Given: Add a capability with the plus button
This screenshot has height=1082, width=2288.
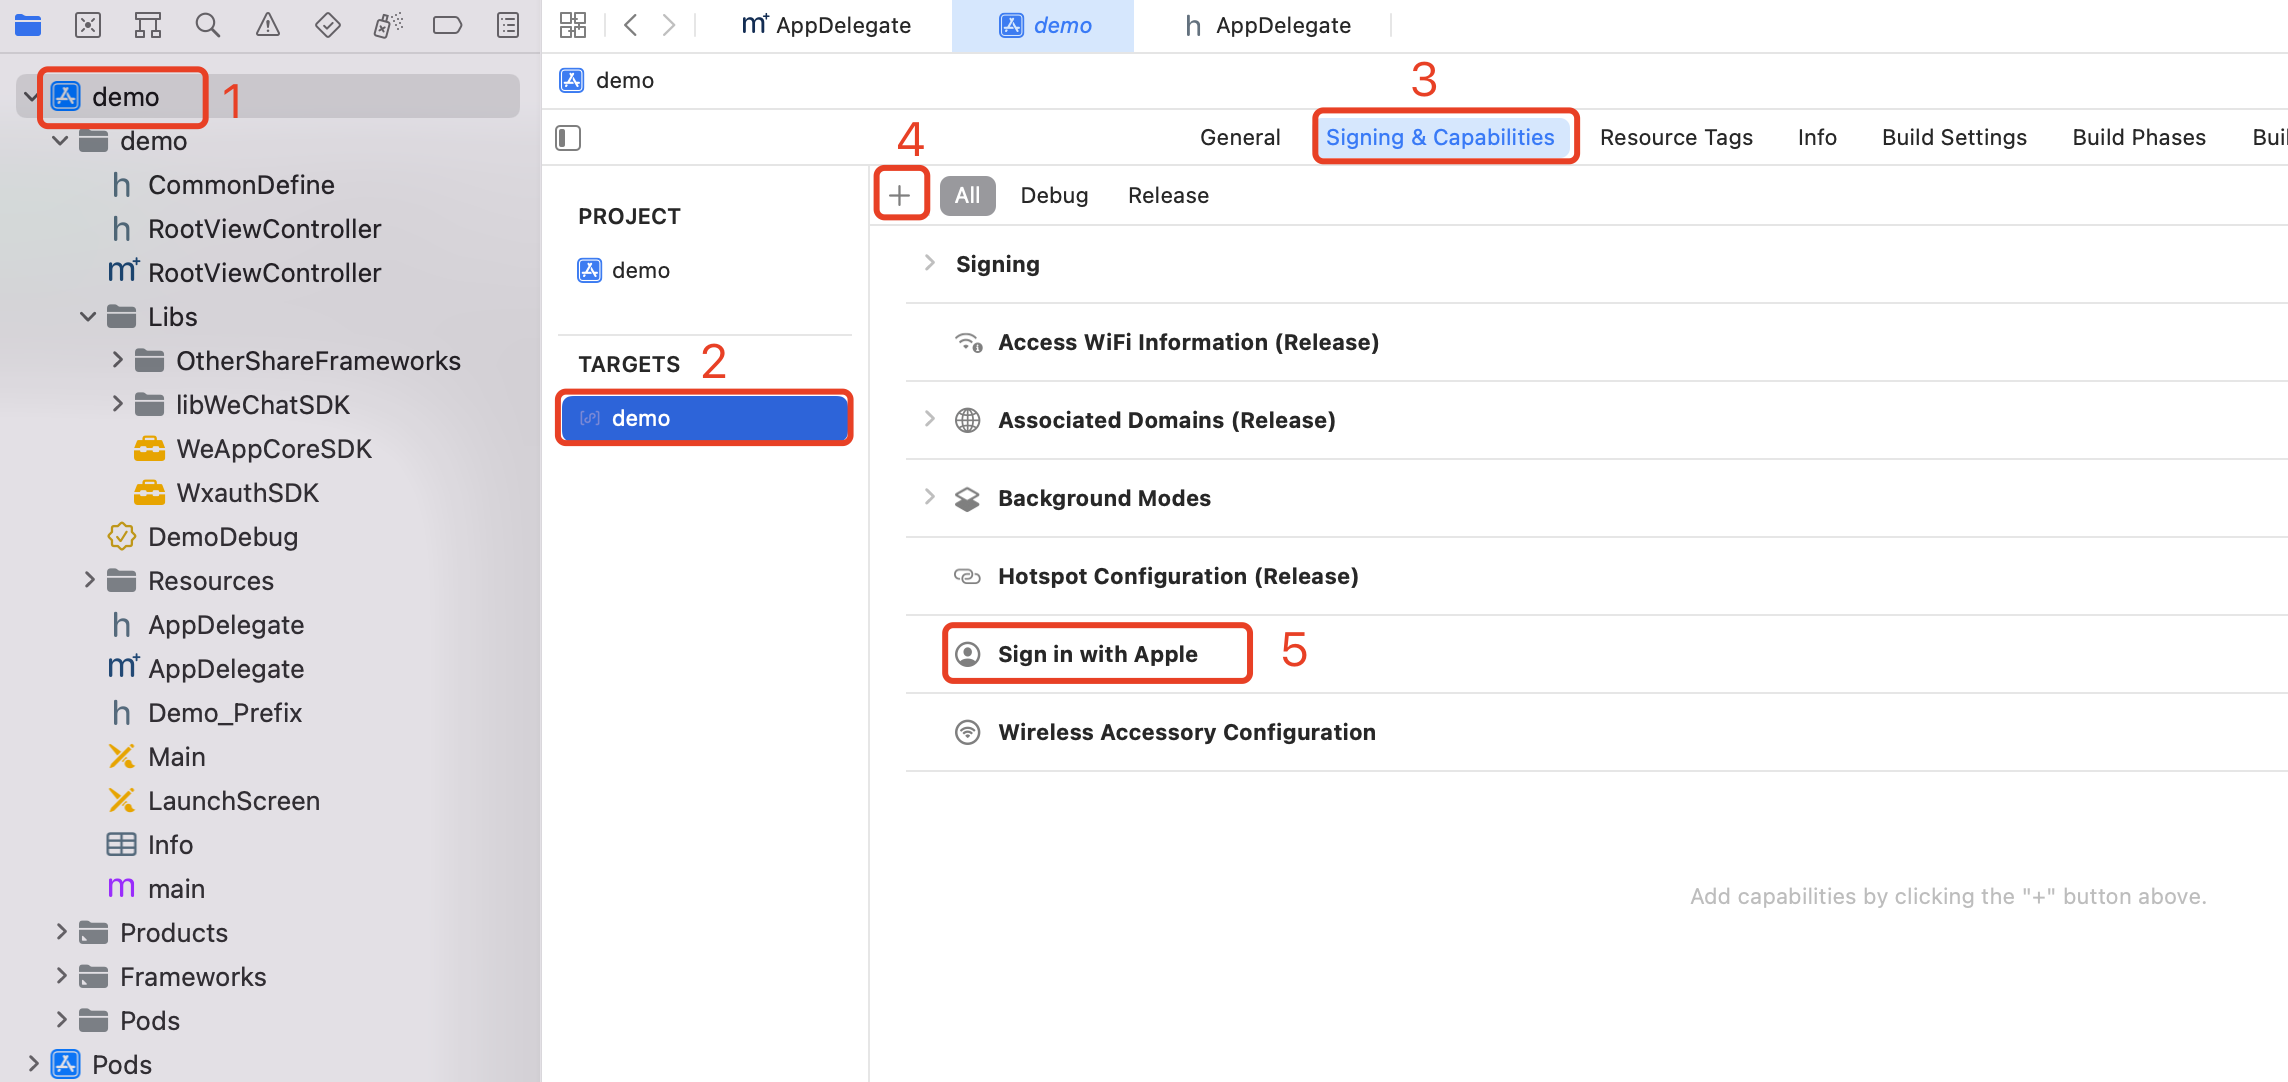Looking at the screenshot, I should coord(900,195).
